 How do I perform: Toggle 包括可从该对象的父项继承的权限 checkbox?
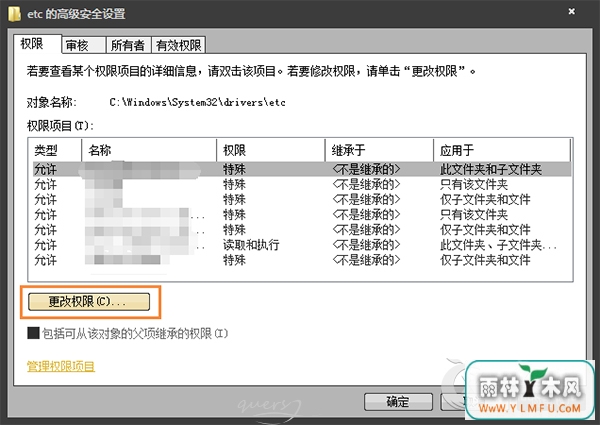[33, 333]
